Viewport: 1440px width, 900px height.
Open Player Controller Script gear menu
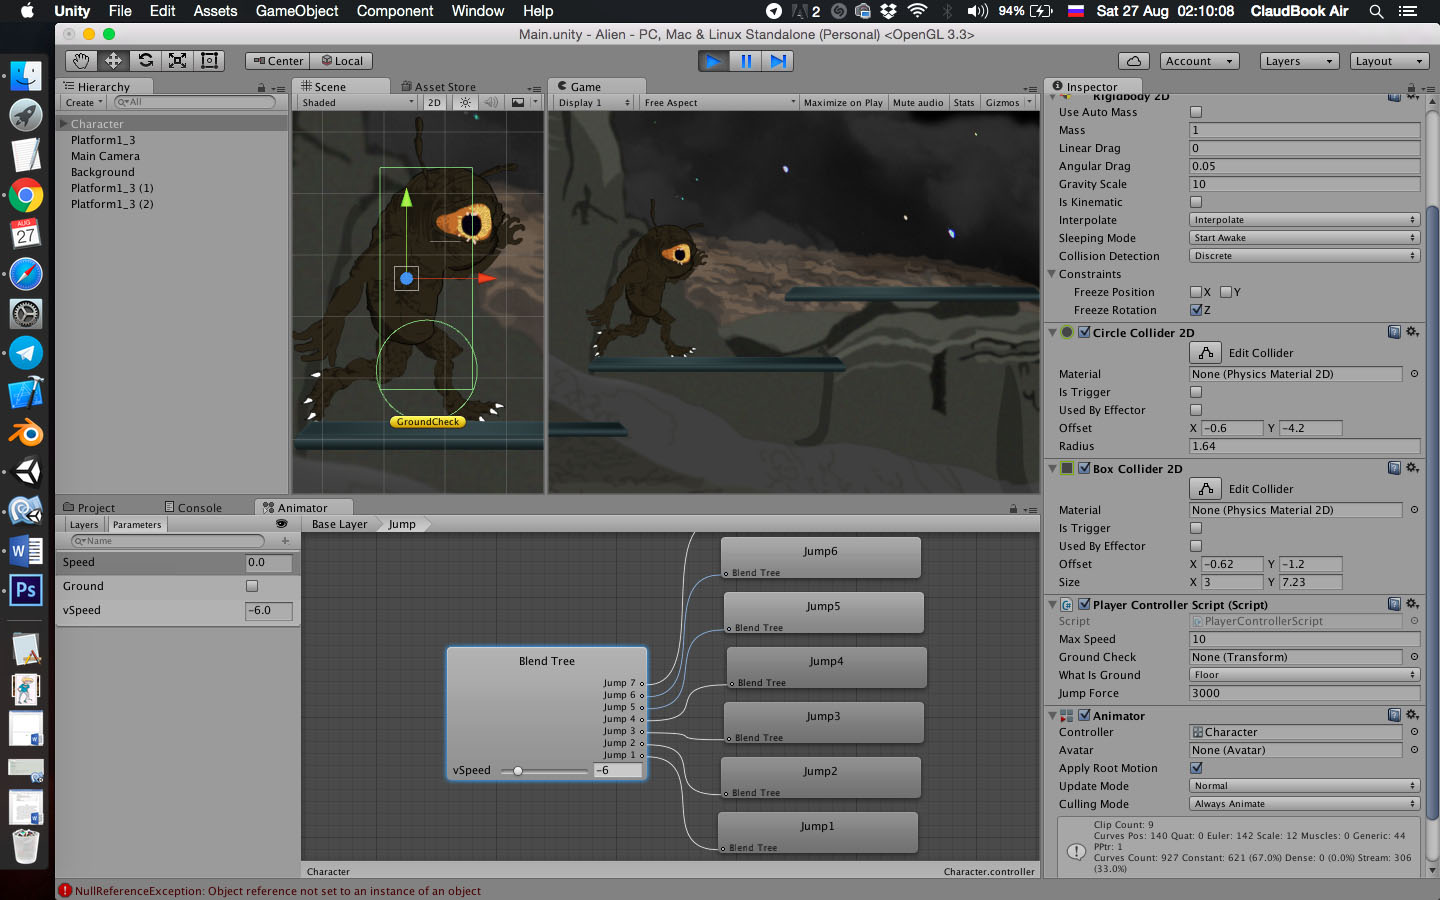1412,604
